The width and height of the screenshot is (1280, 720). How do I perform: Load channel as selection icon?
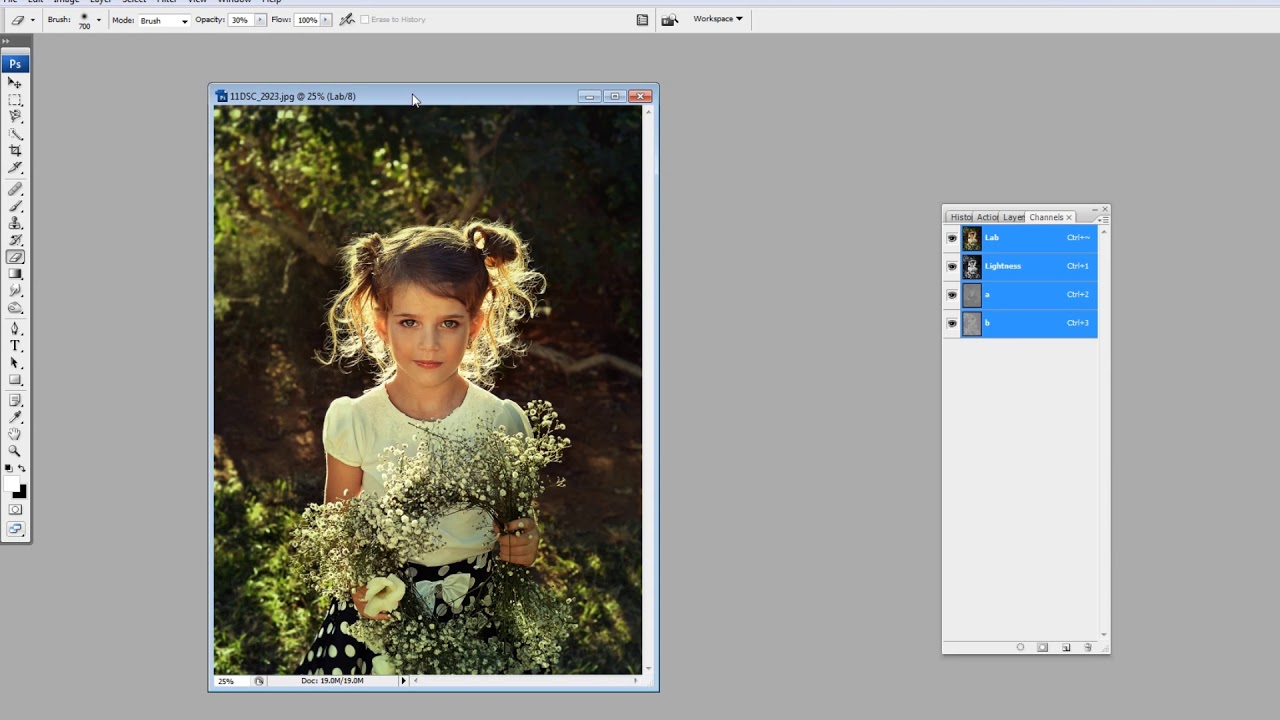click(x=1020, y=647)
